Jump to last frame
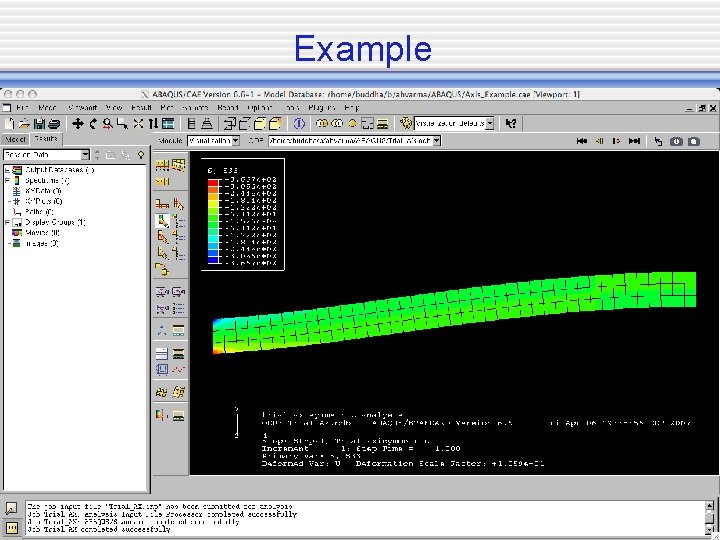The height and width of the screenshot is (540, 720). click(x=634, y=141)
